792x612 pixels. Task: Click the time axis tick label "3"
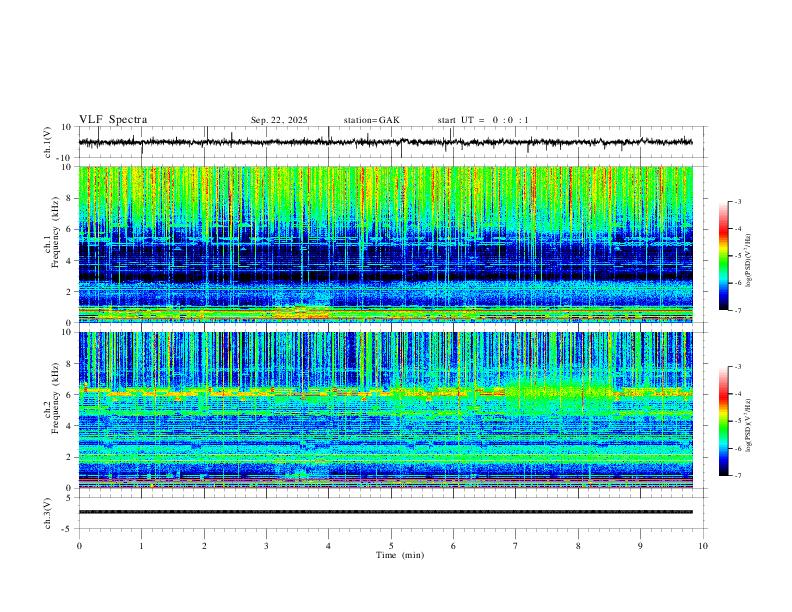coord(266,546)
